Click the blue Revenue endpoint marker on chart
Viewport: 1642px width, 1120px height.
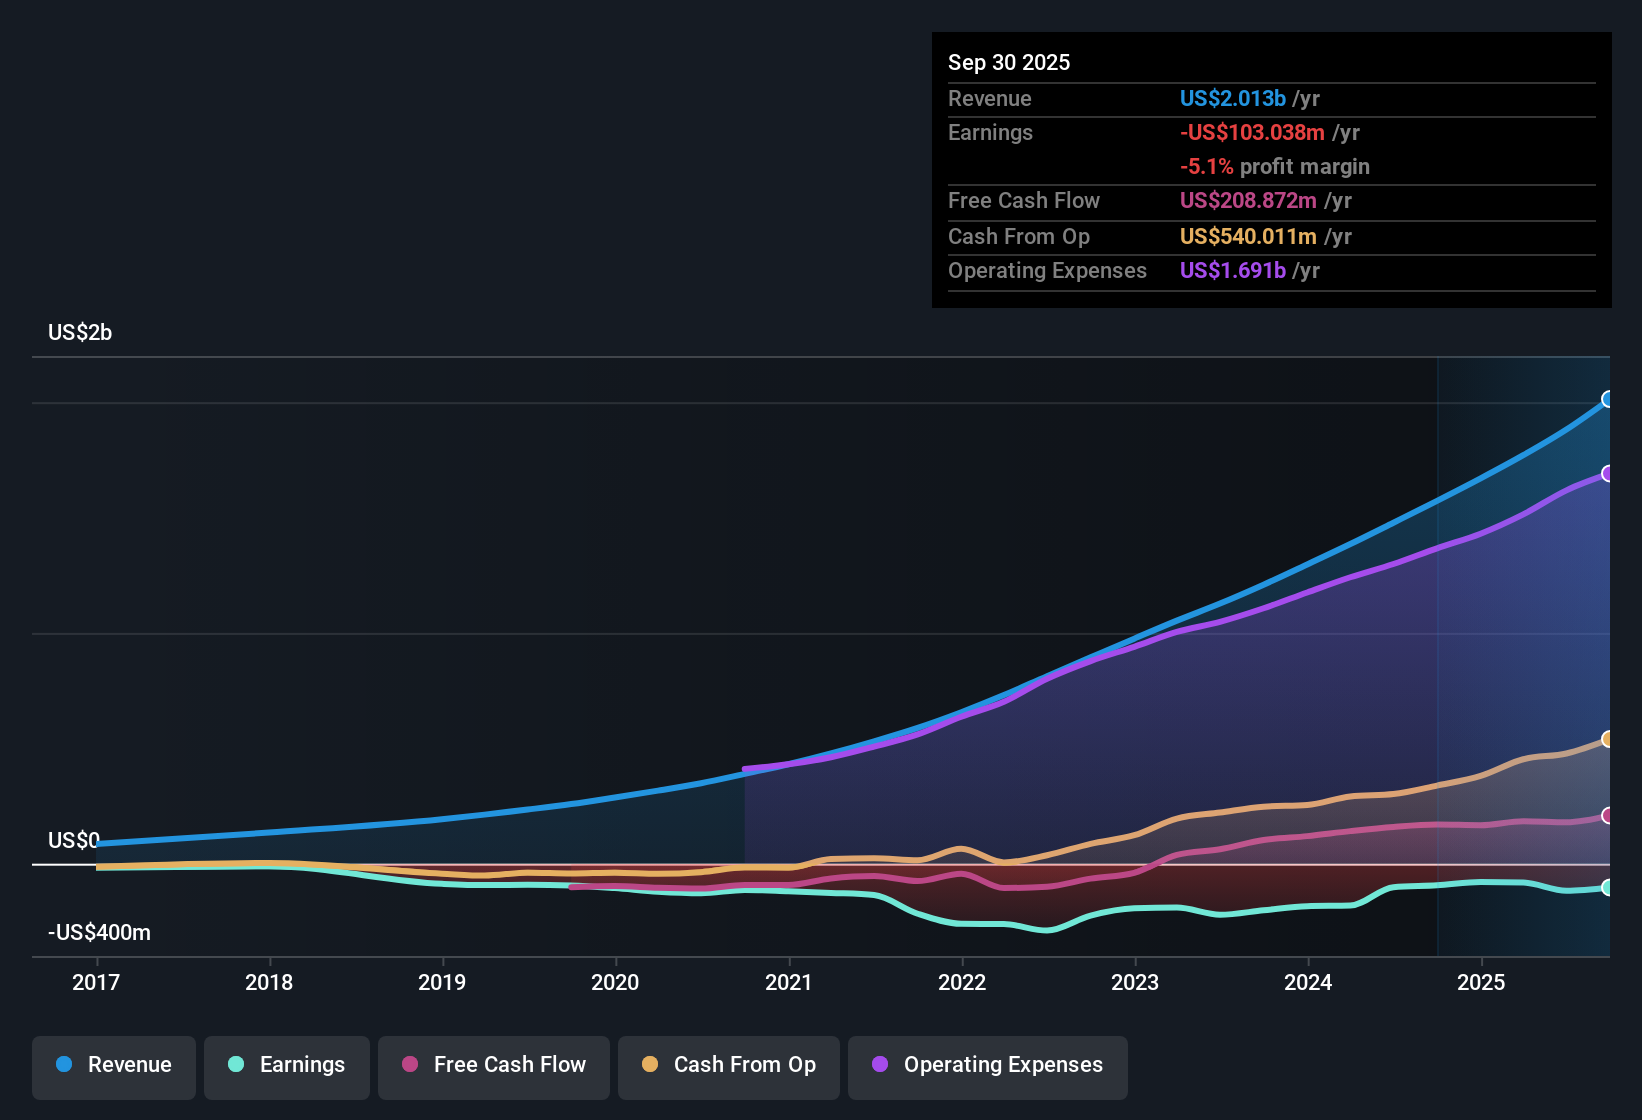1607,399
